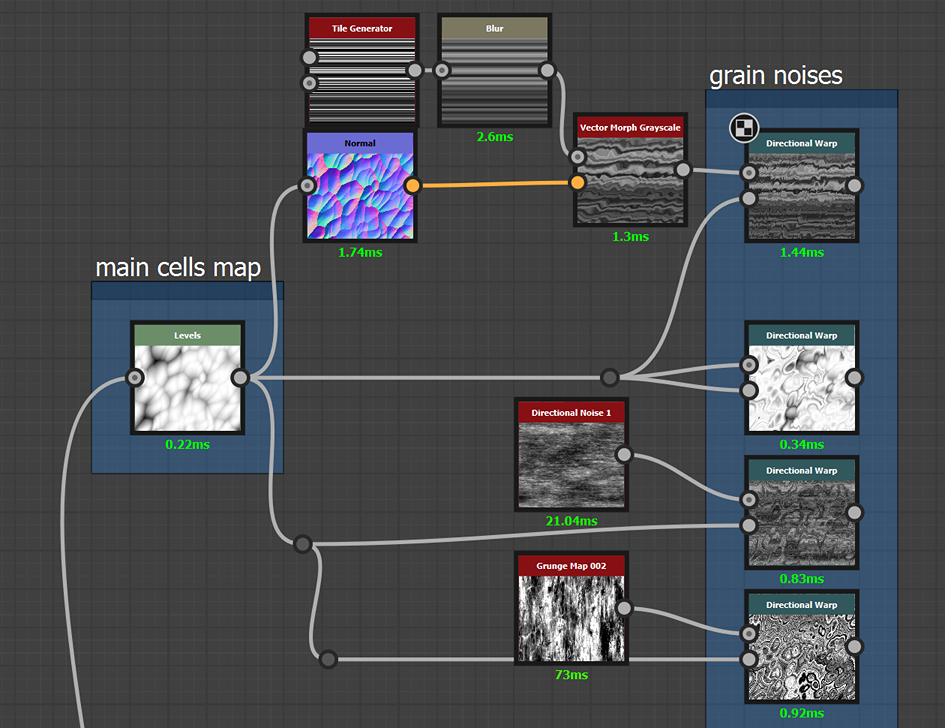
Task: Select the orange link between Normal and Vector Morph
Action: 495,184
